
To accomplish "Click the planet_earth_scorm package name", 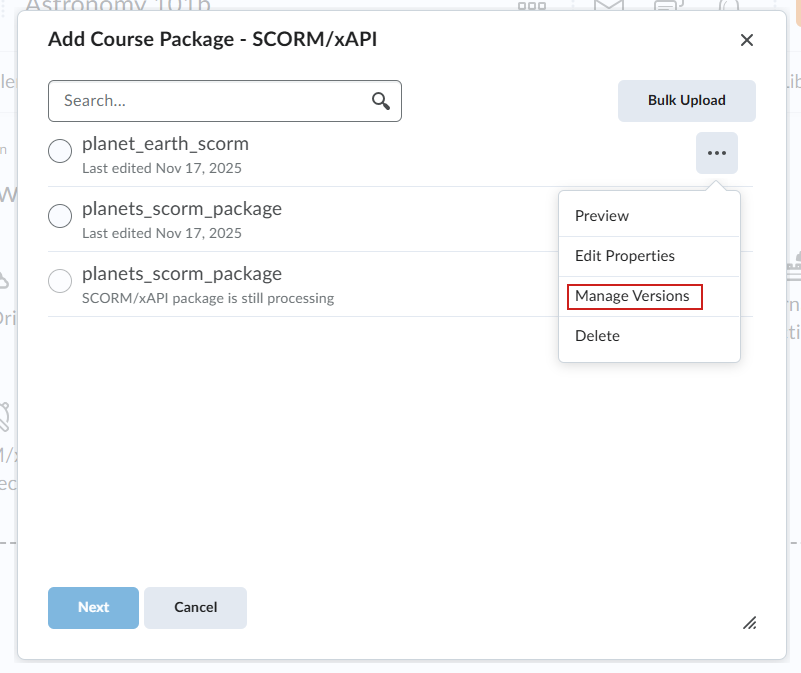I will [165, 143].
